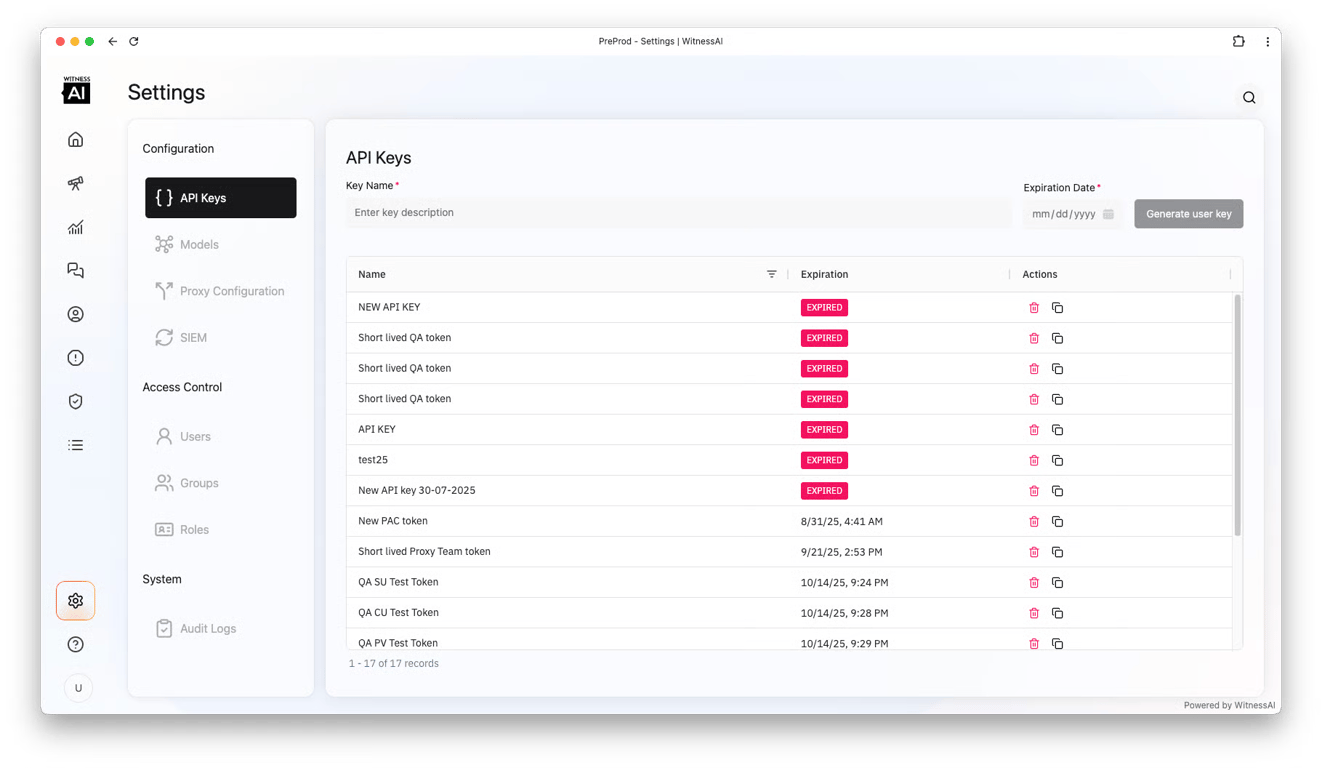Select API Keys in the Configuration menu
Viewport: 1322px width, 768px height.
[221, 198]
